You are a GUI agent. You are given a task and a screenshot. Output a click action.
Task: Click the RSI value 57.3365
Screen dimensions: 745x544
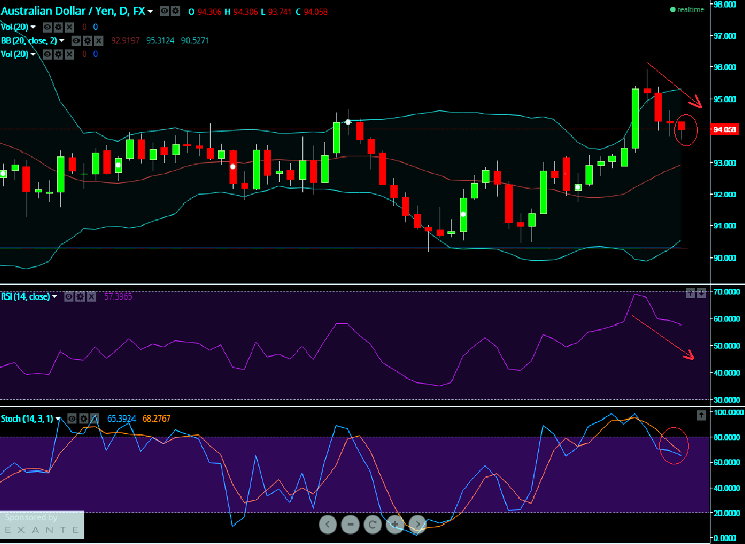[x=118, y=297]
